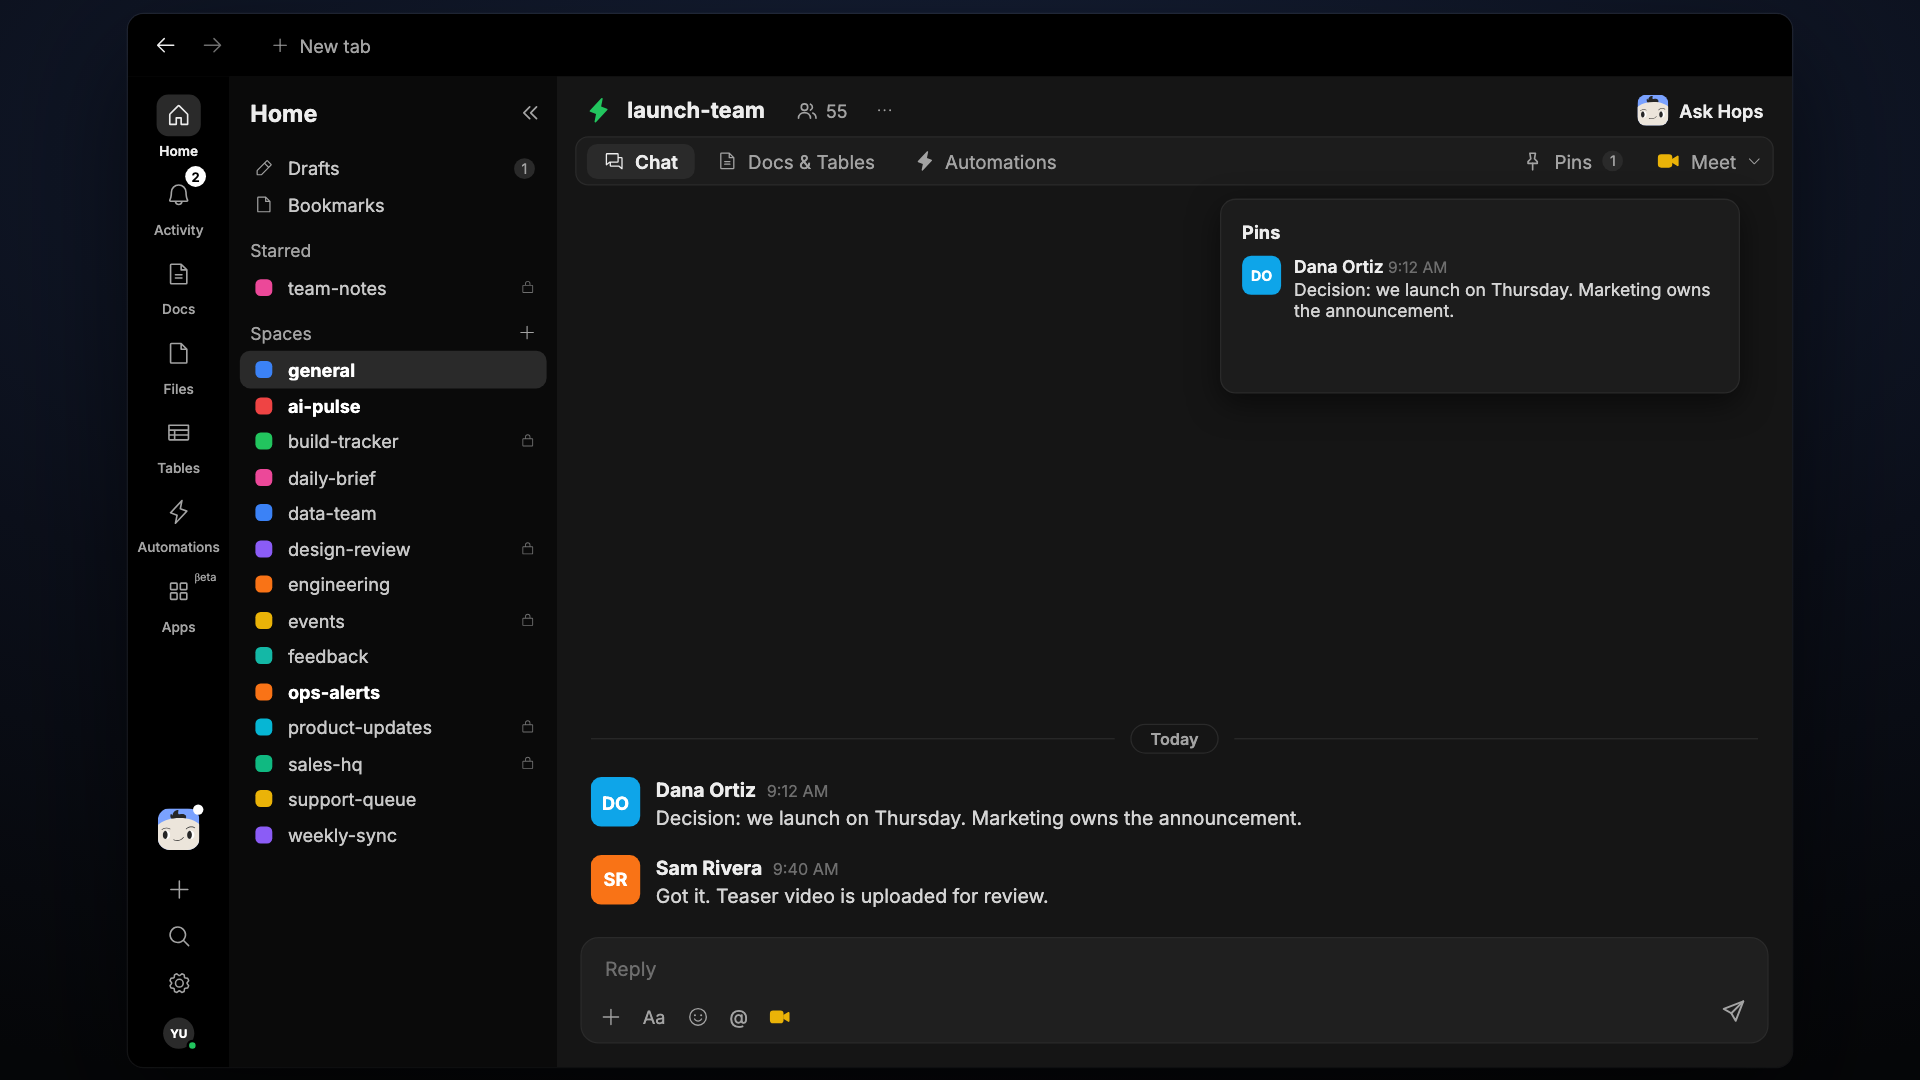Insert a mention with @ icon
Viewport: 1920px width, 1080px height.
point(738,1017)
